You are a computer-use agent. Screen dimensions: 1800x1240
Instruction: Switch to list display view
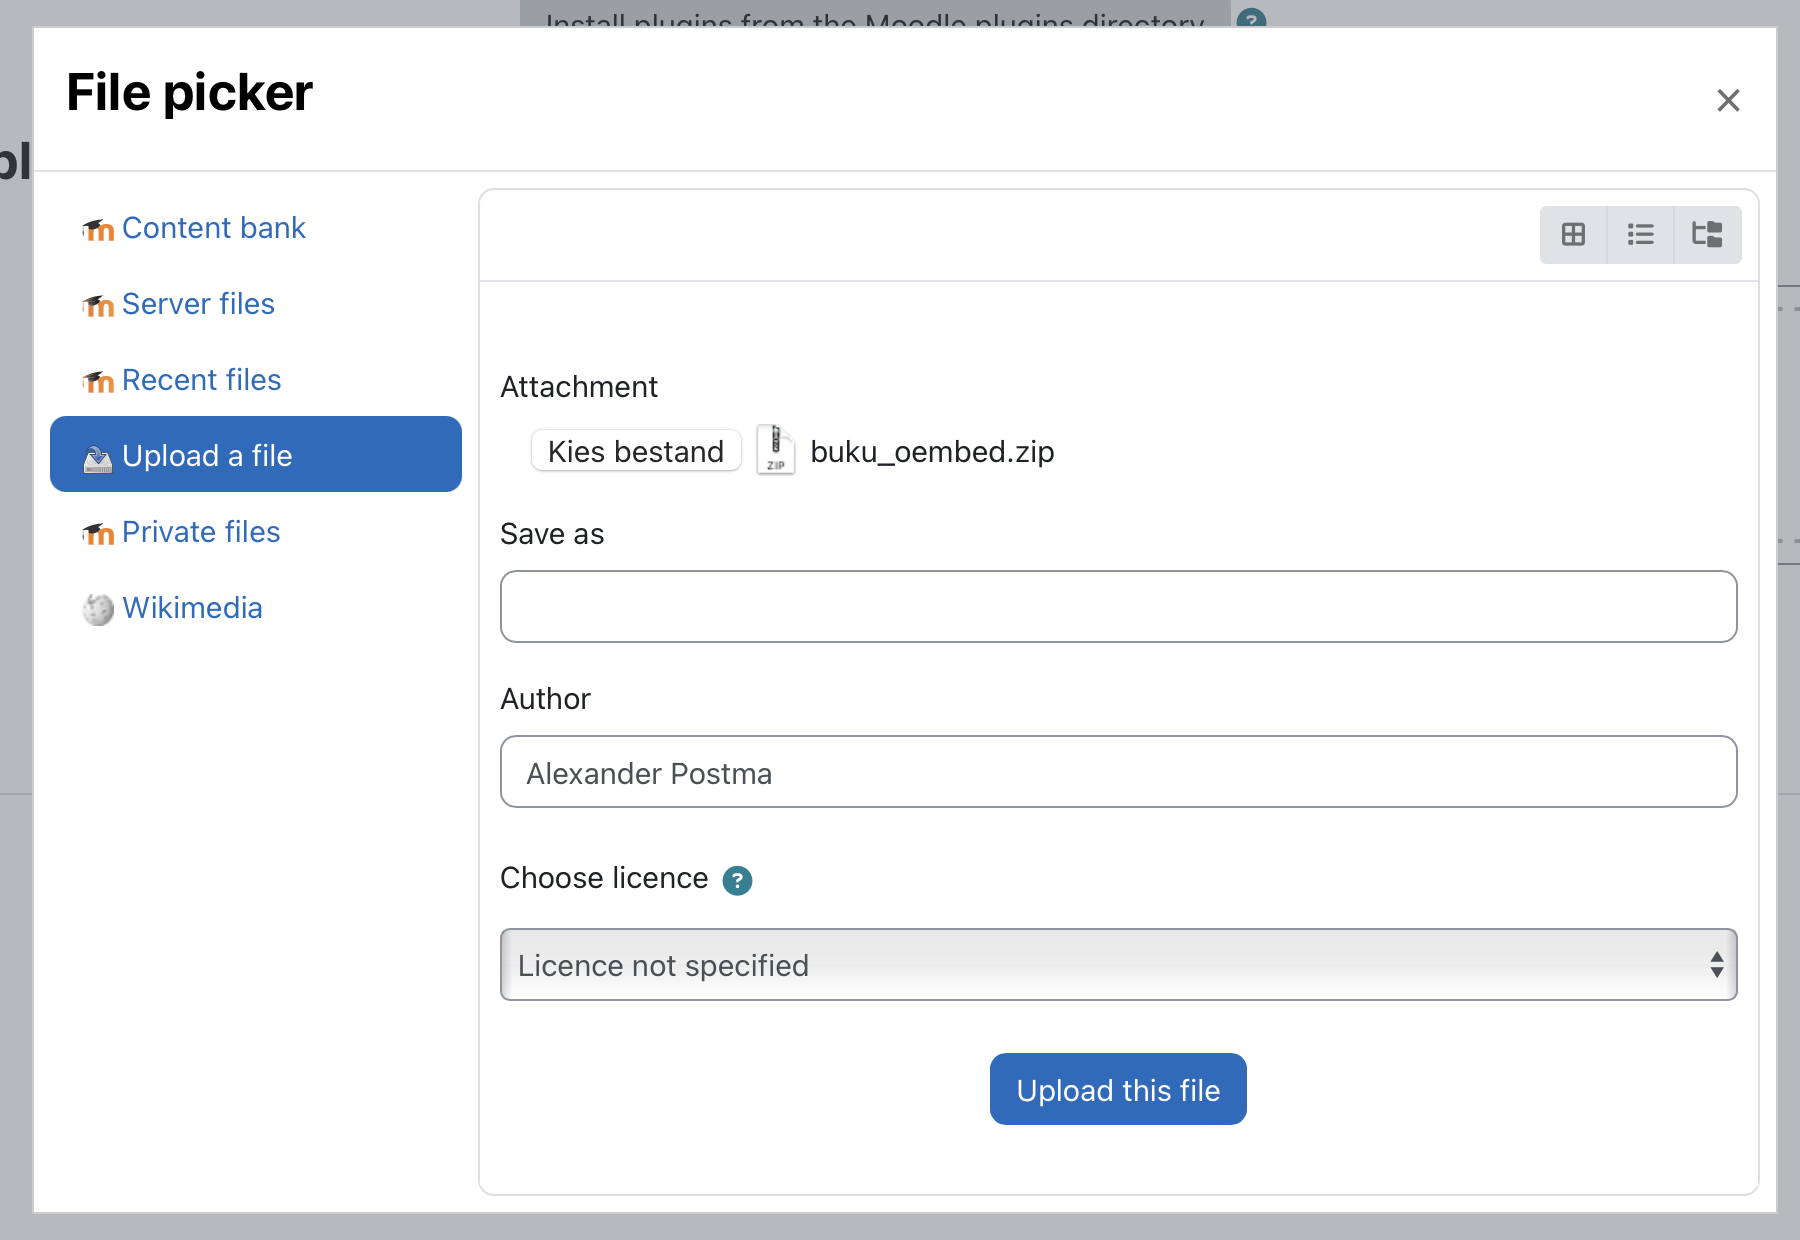[x=1640, y=234]
